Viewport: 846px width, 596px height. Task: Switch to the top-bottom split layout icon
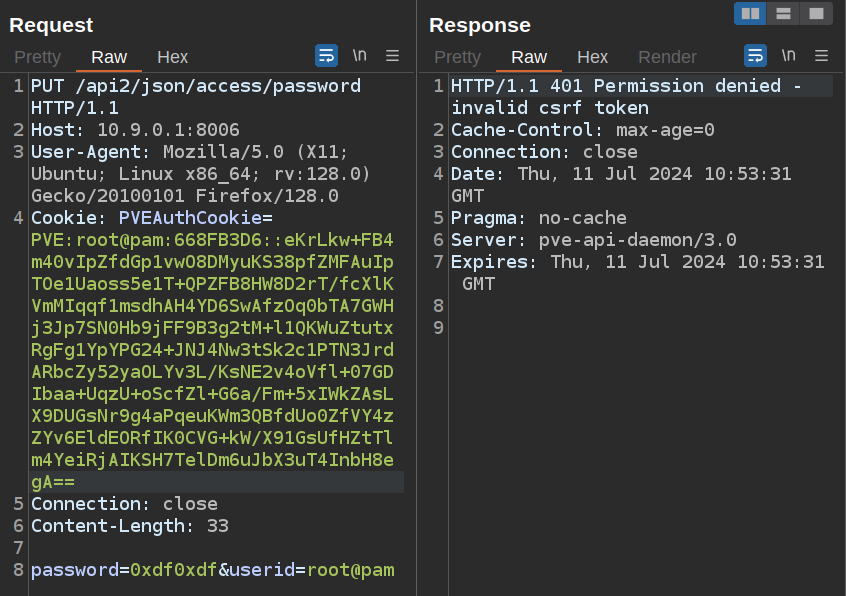click(783, 13)
